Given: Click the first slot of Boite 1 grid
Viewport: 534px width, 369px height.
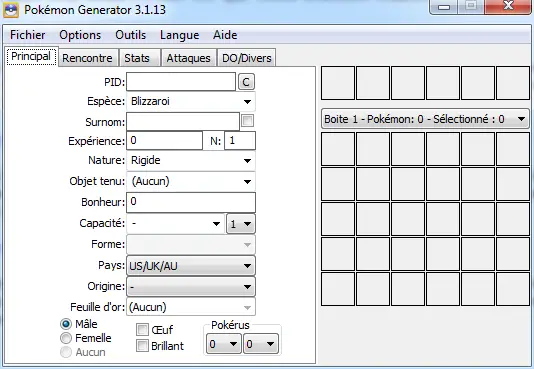Looking at the screenshot, I should click(x=338, y=149).
